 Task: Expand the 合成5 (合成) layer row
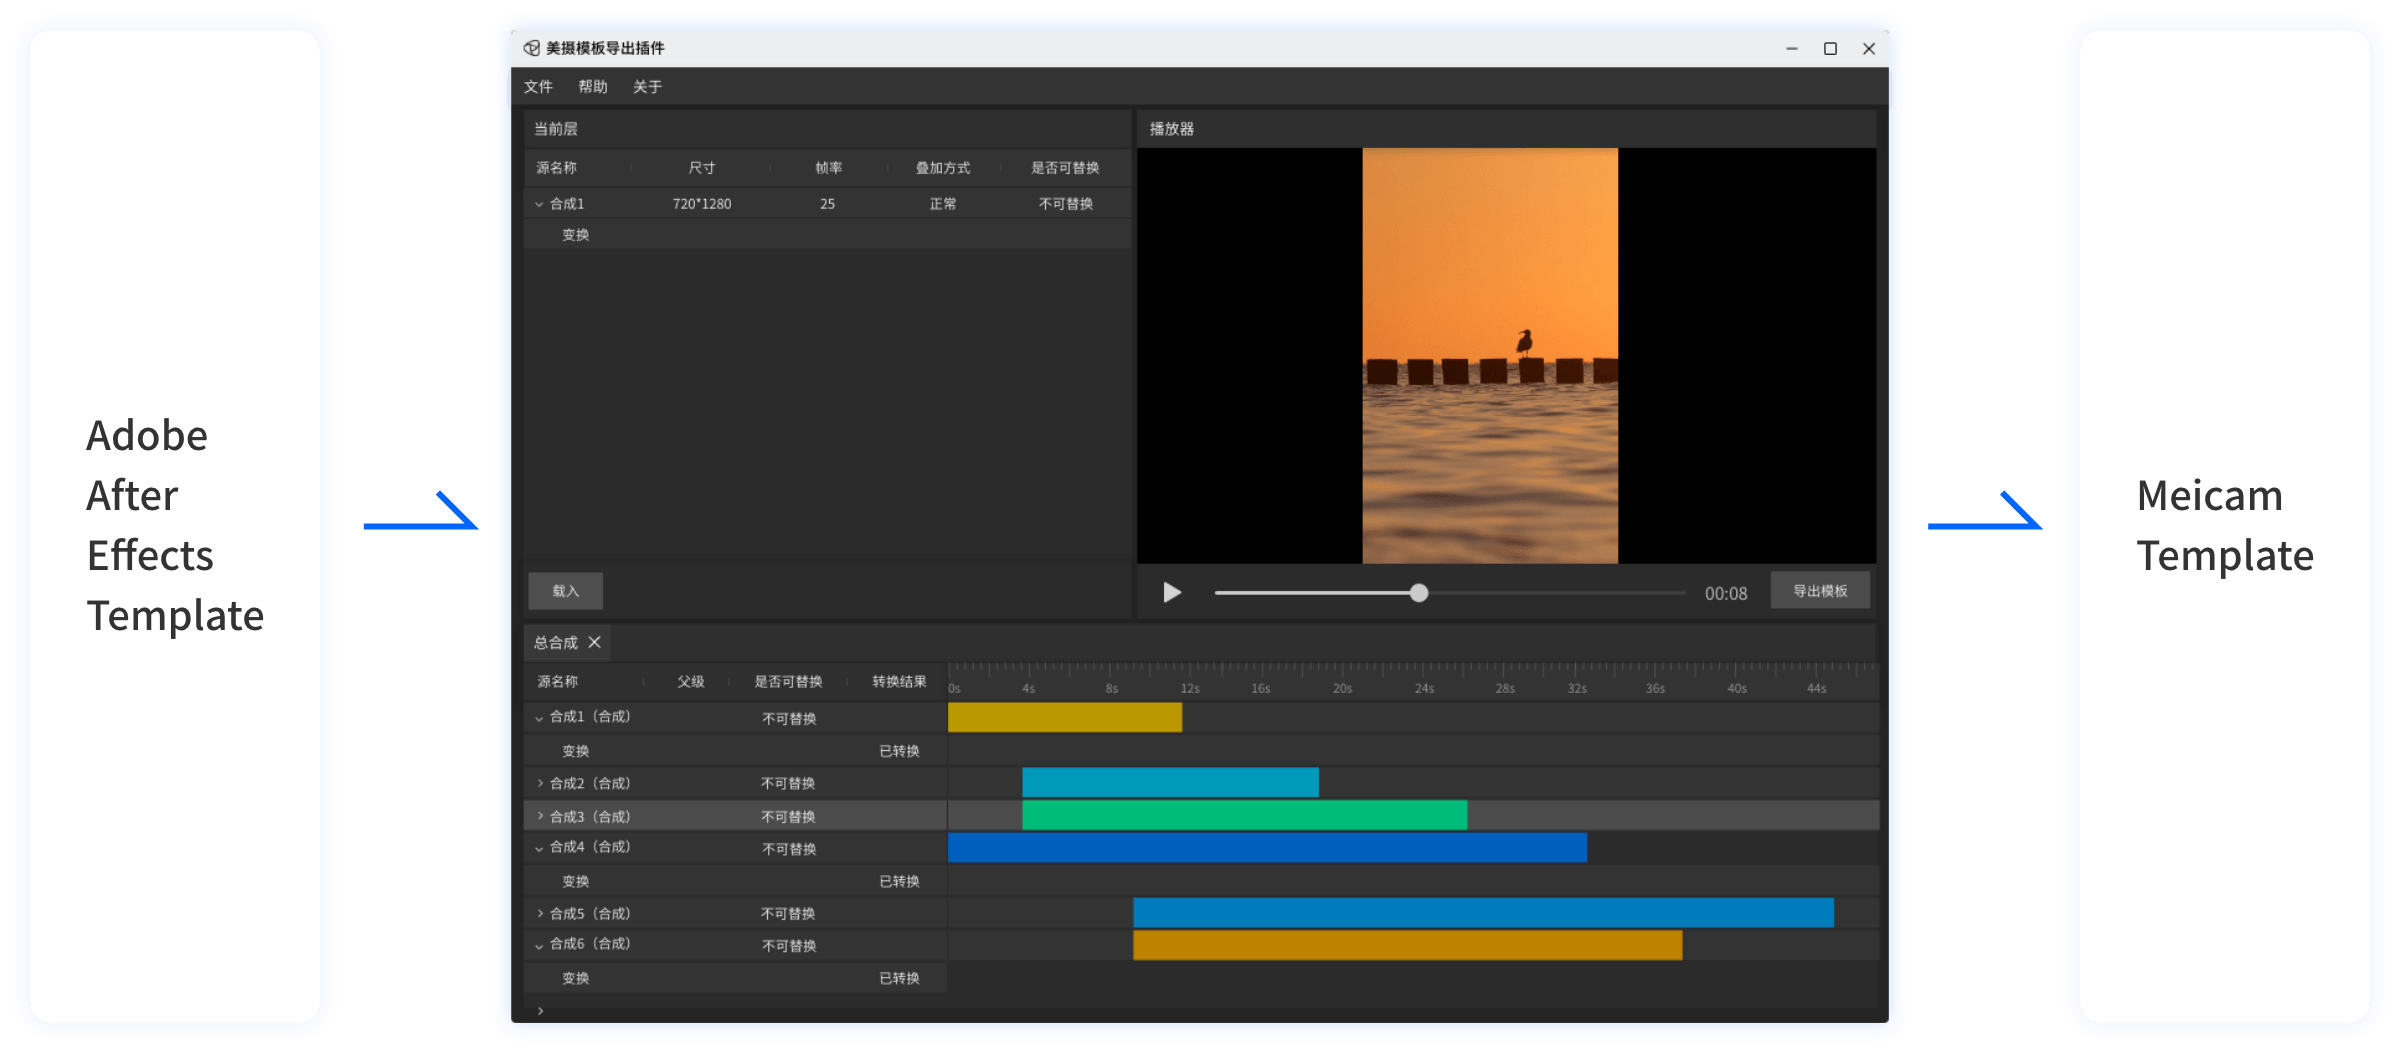[540, 913]
